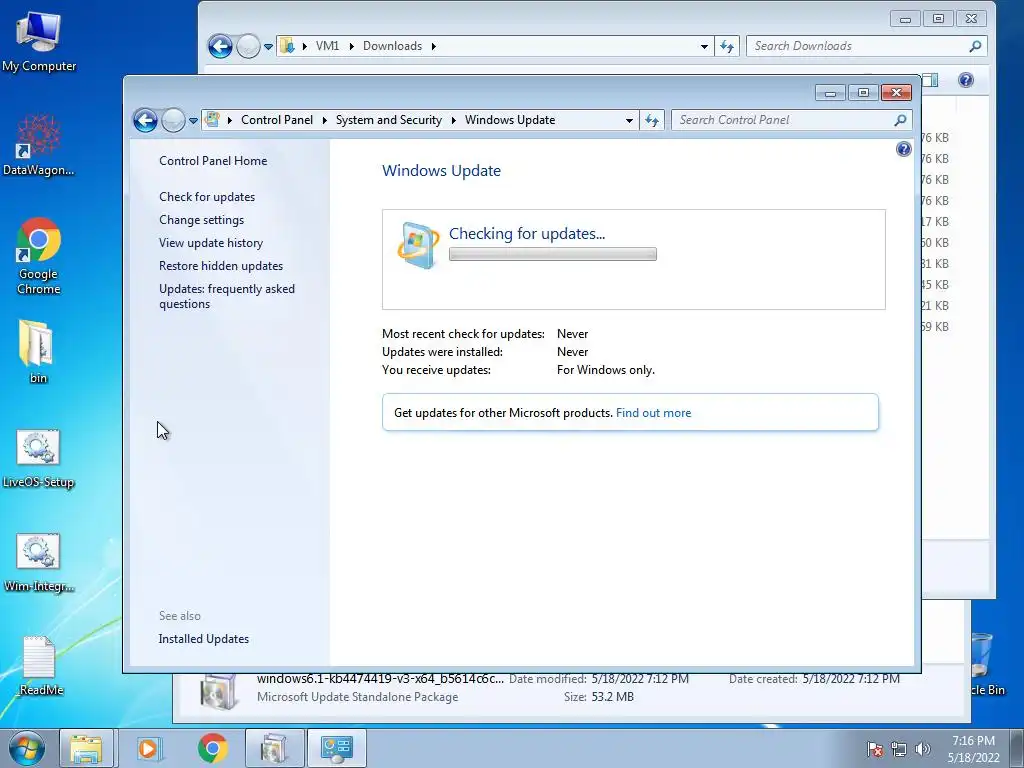This screenshot has height=768, width=1024.
Task: Click VM1 breadcrumb in Downloads window
Action: 327,46
